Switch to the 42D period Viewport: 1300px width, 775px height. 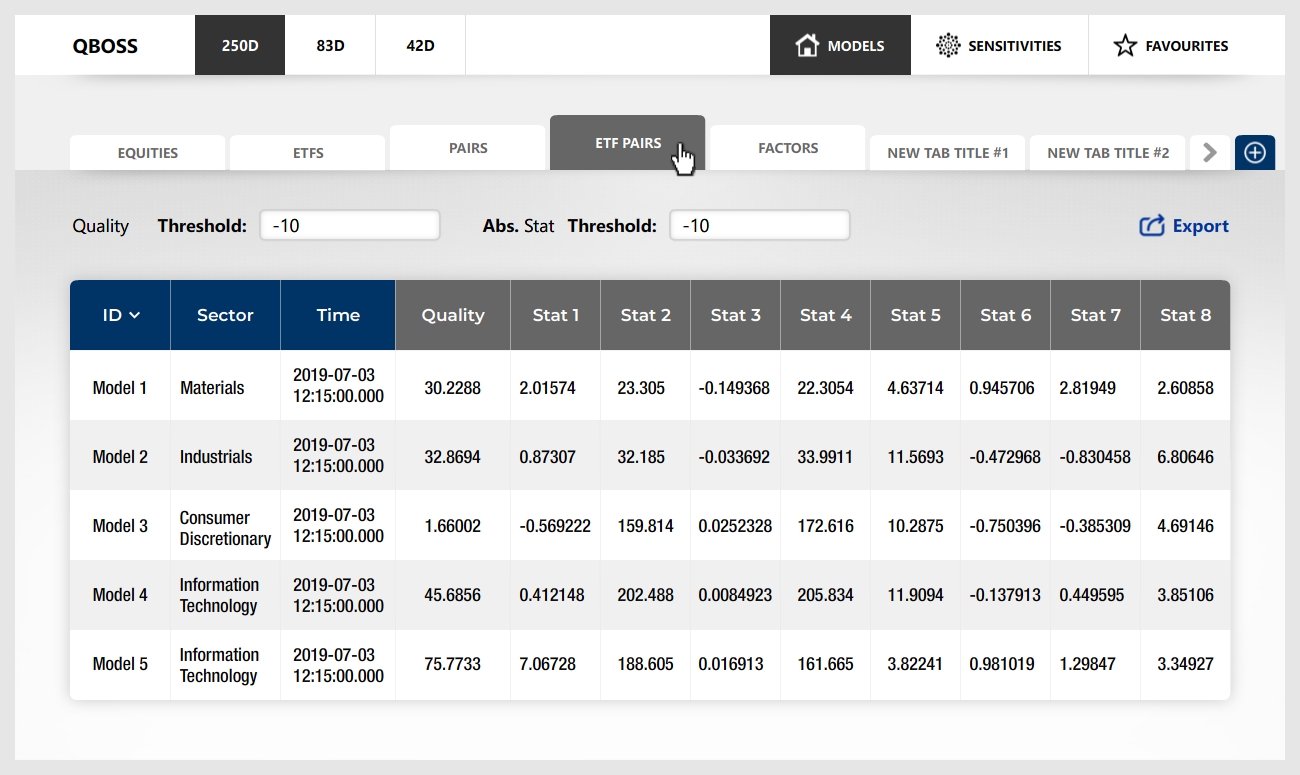[x=420, y=45]
